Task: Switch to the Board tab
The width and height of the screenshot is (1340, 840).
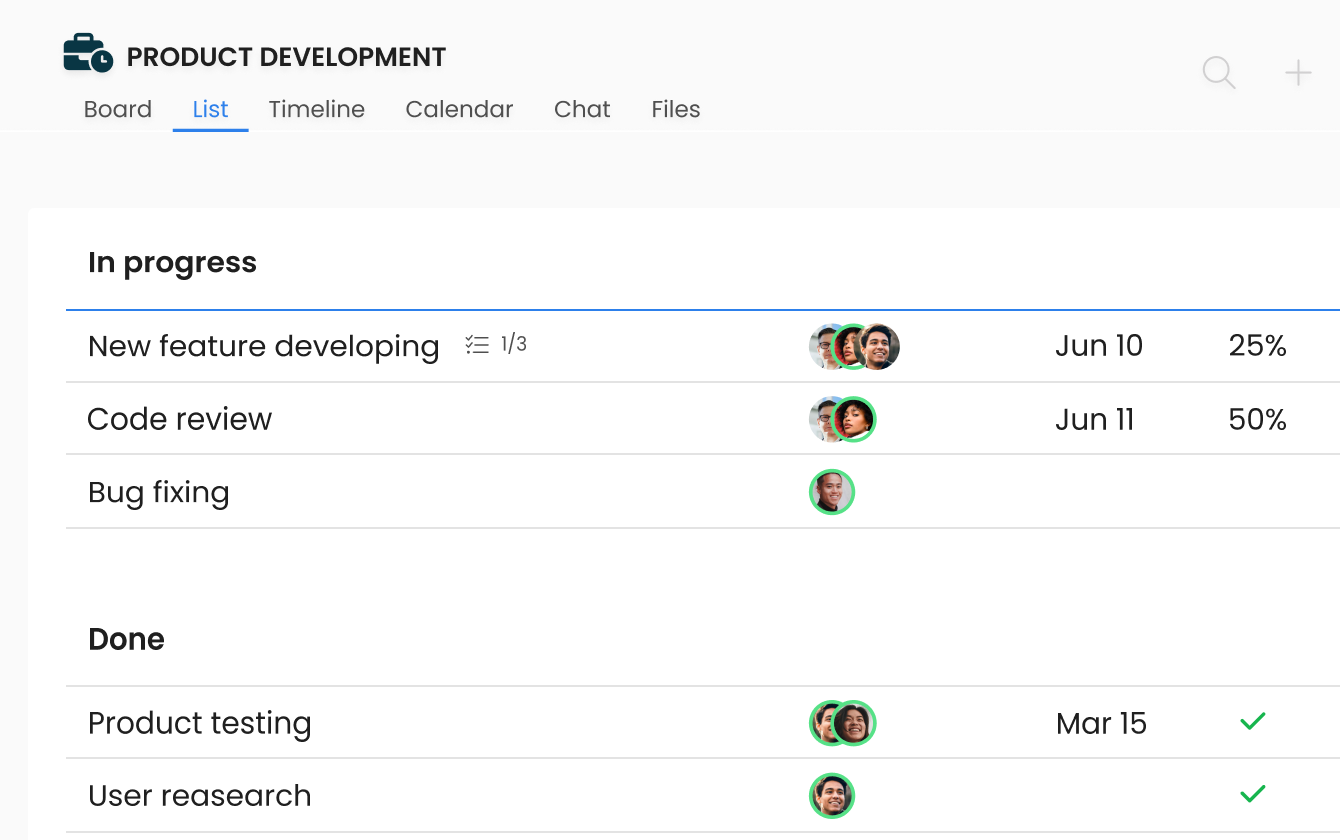Action: [x=118, y=109]
